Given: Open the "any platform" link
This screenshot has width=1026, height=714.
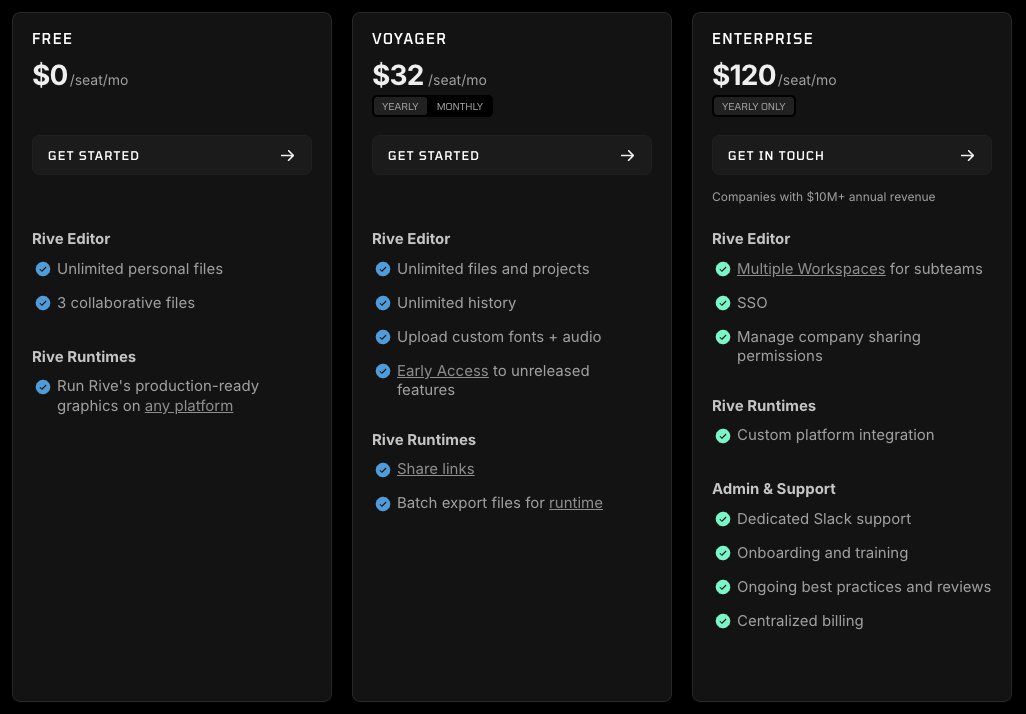Looking at the screenshot, I should pos(189,406).
